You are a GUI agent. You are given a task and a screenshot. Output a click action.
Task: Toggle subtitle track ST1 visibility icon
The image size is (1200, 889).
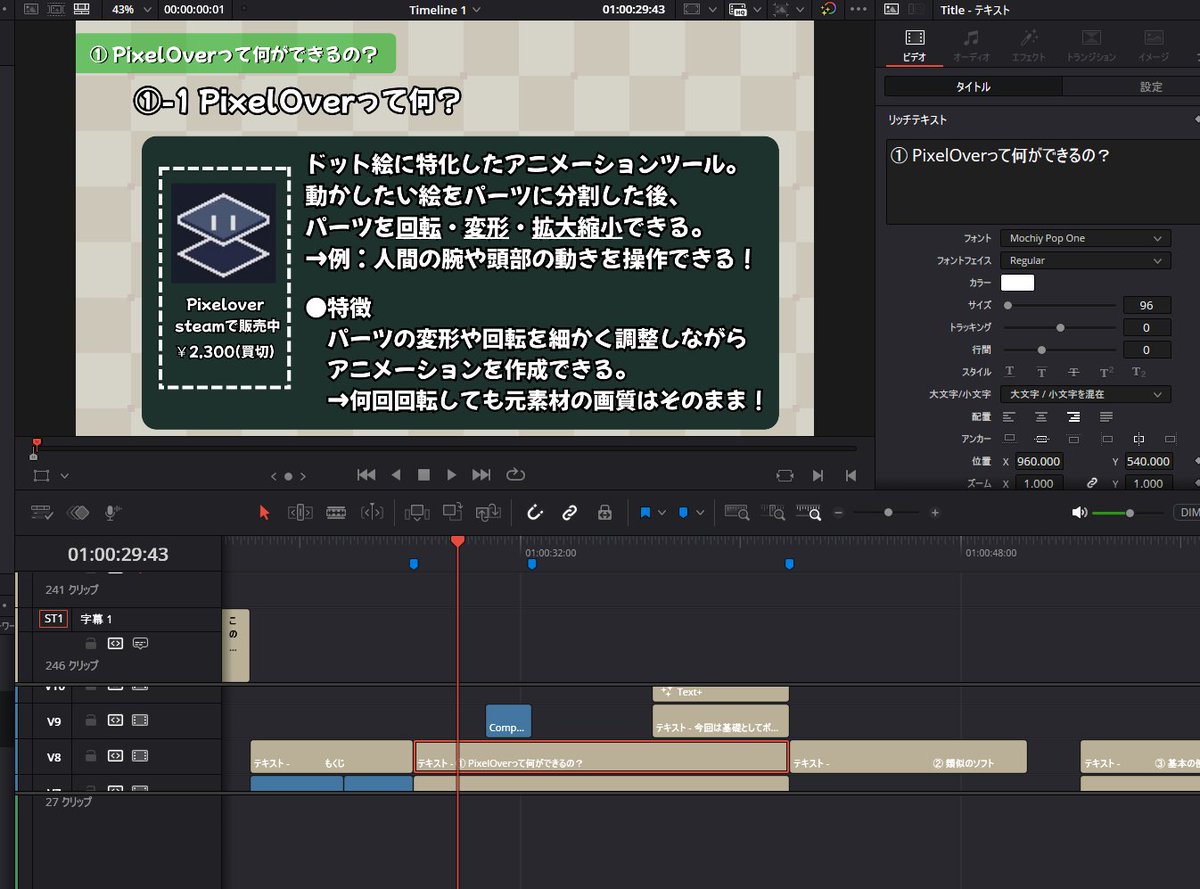[x=140, y=643]
